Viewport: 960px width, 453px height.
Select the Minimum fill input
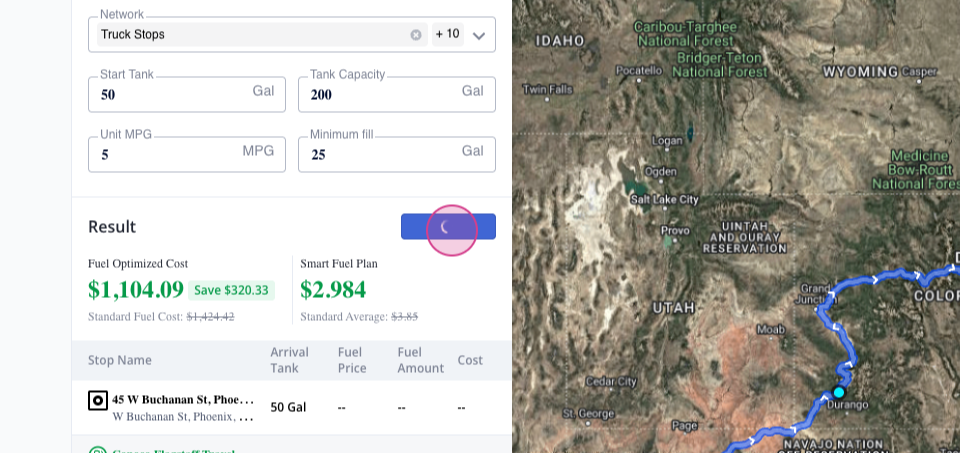(x=380, y=154)
